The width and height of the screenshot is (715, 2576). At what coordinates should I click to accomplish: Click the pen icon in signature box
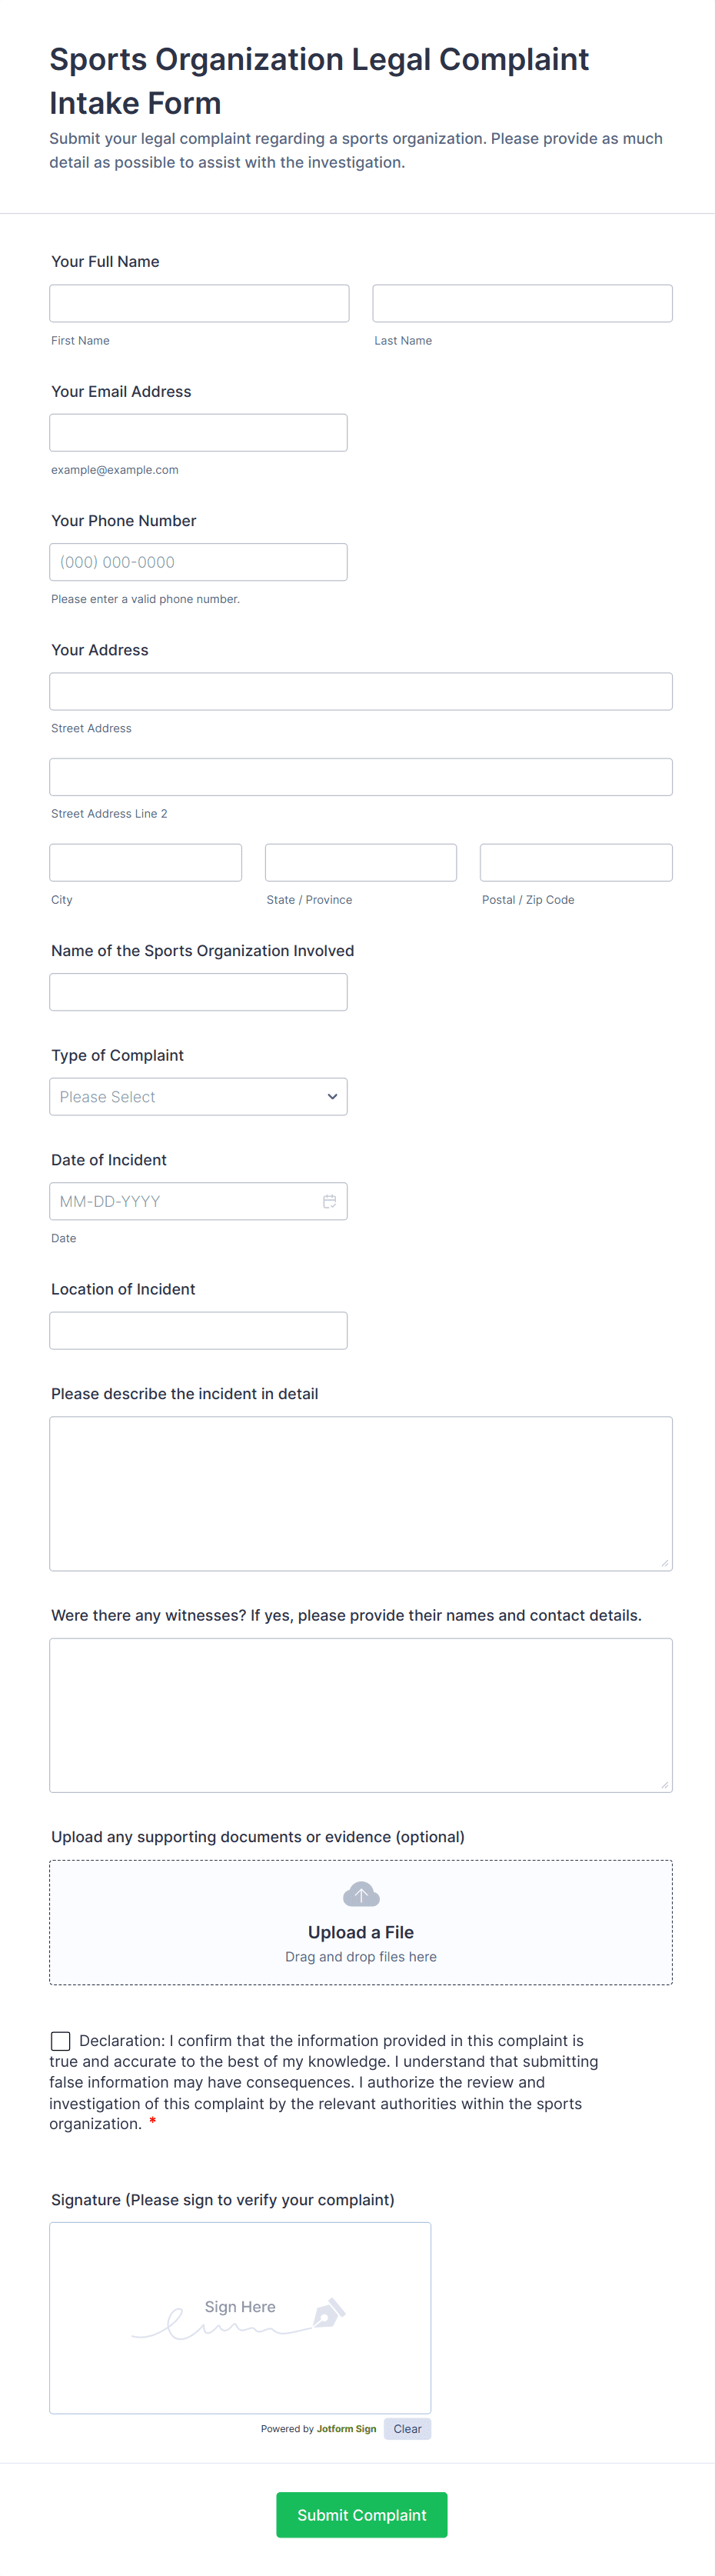[x=329, y=2312]
